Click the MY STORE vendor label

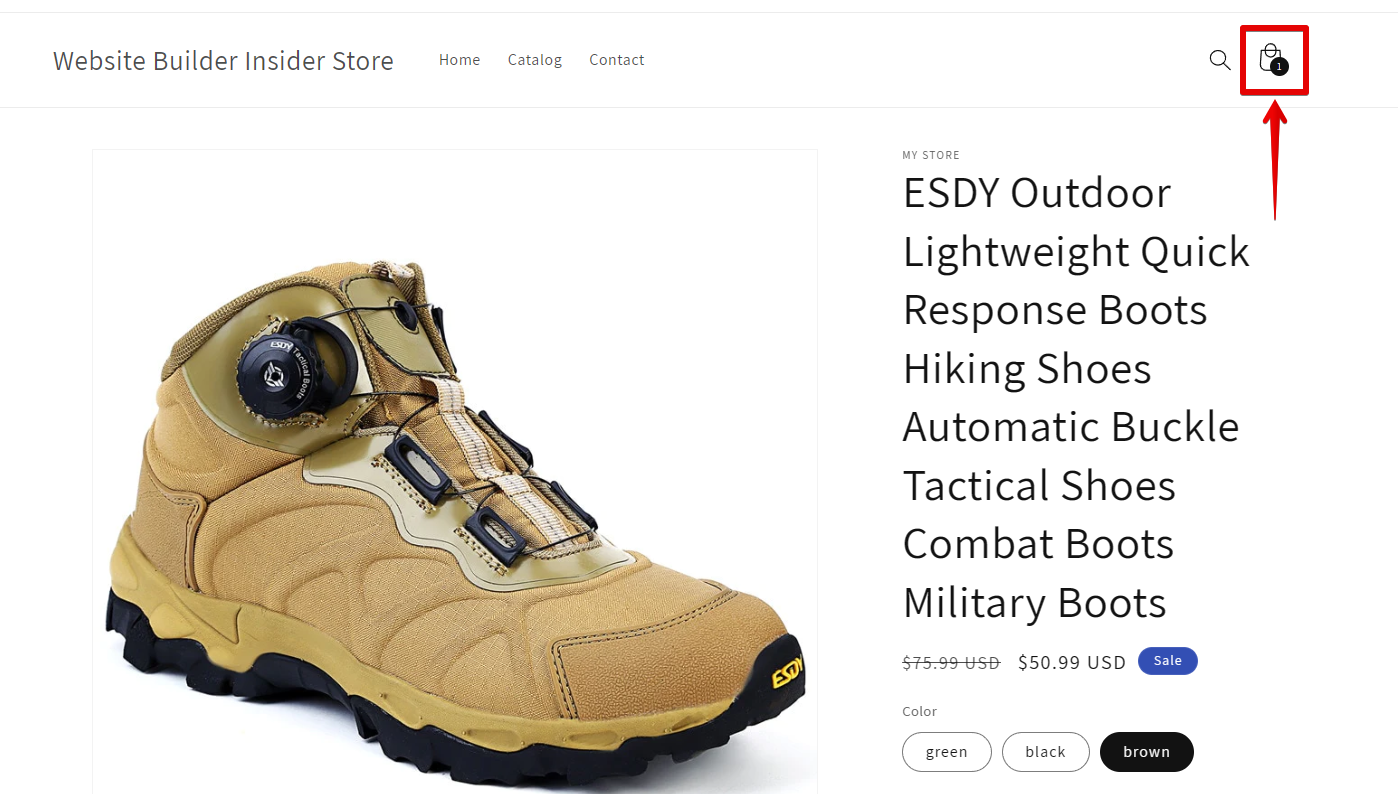pyautogui.click(x=931, y=155)
